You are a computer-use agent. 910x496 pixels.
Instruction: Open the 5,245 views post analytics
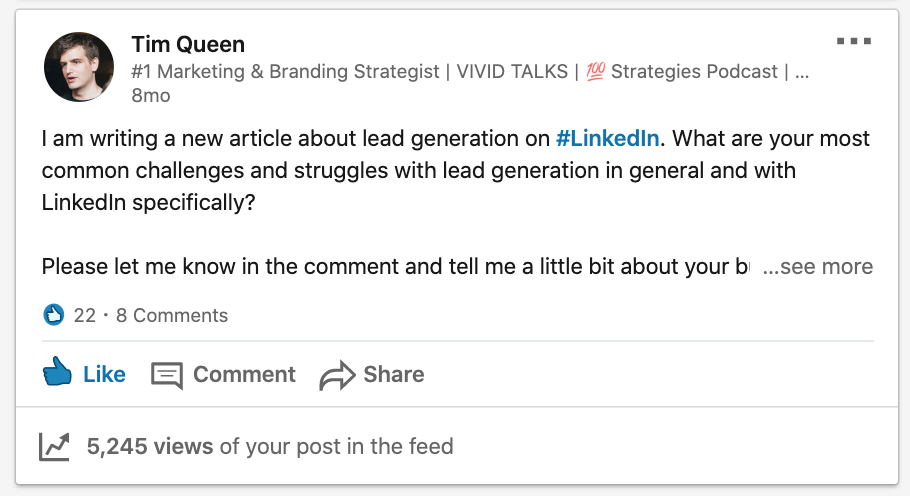tap(150, 446)
